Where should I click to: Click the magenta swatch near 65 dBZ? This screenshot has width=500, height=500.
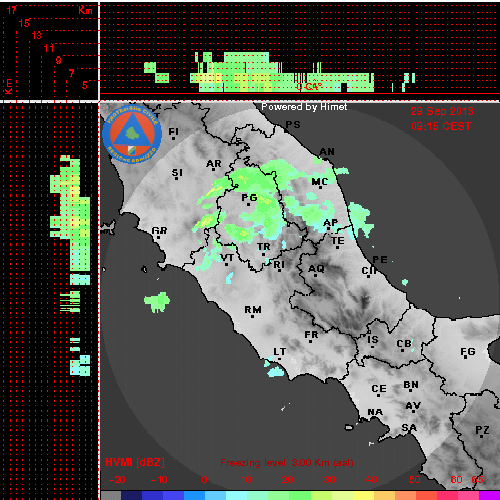489,495
